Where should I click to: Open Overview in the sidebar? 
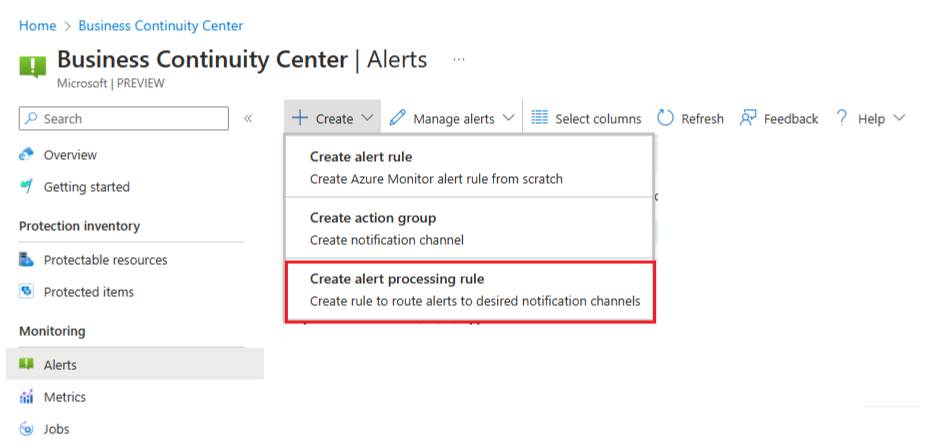tap(70, 155)
